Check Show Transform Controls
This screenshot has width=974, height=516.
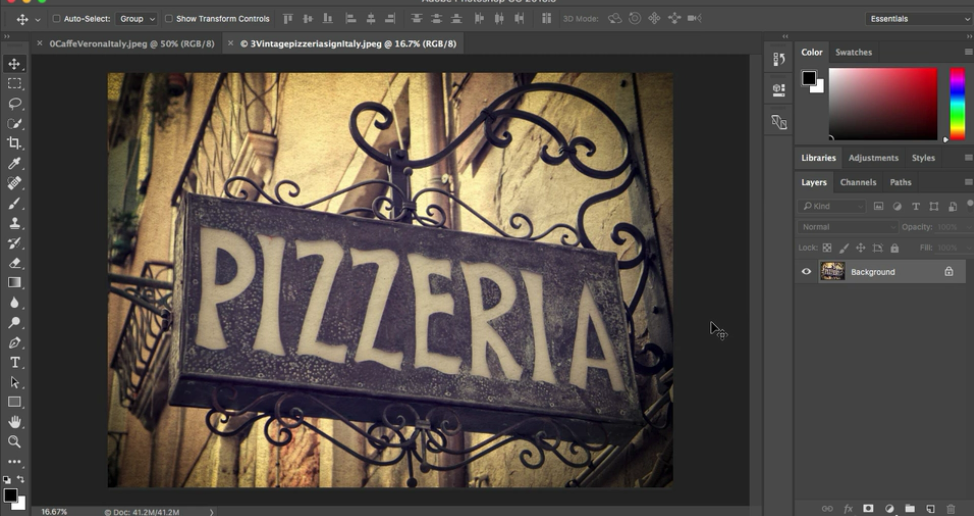point(168,19)
